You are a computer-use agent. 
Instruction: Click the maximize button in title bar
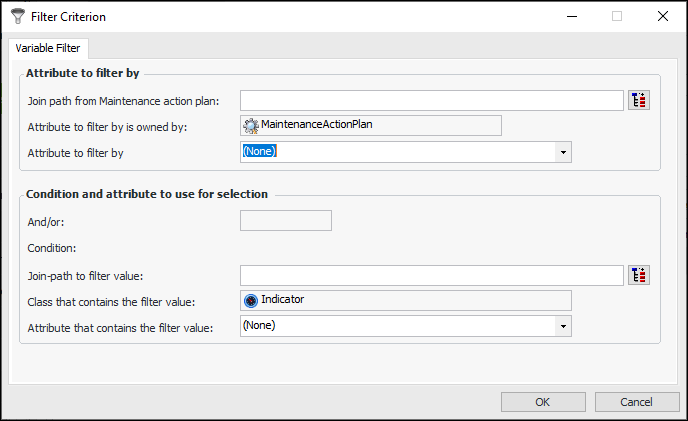(x=617, y=17)
